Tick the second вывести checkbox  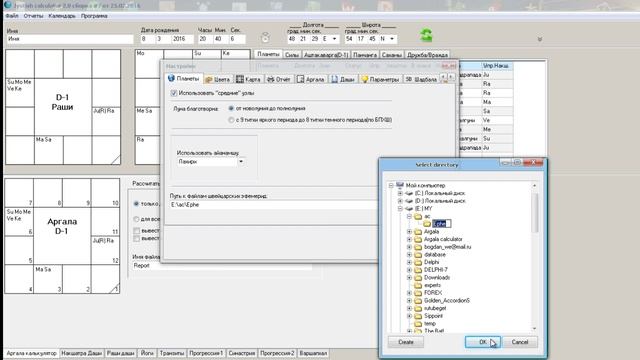click(136, 239)
